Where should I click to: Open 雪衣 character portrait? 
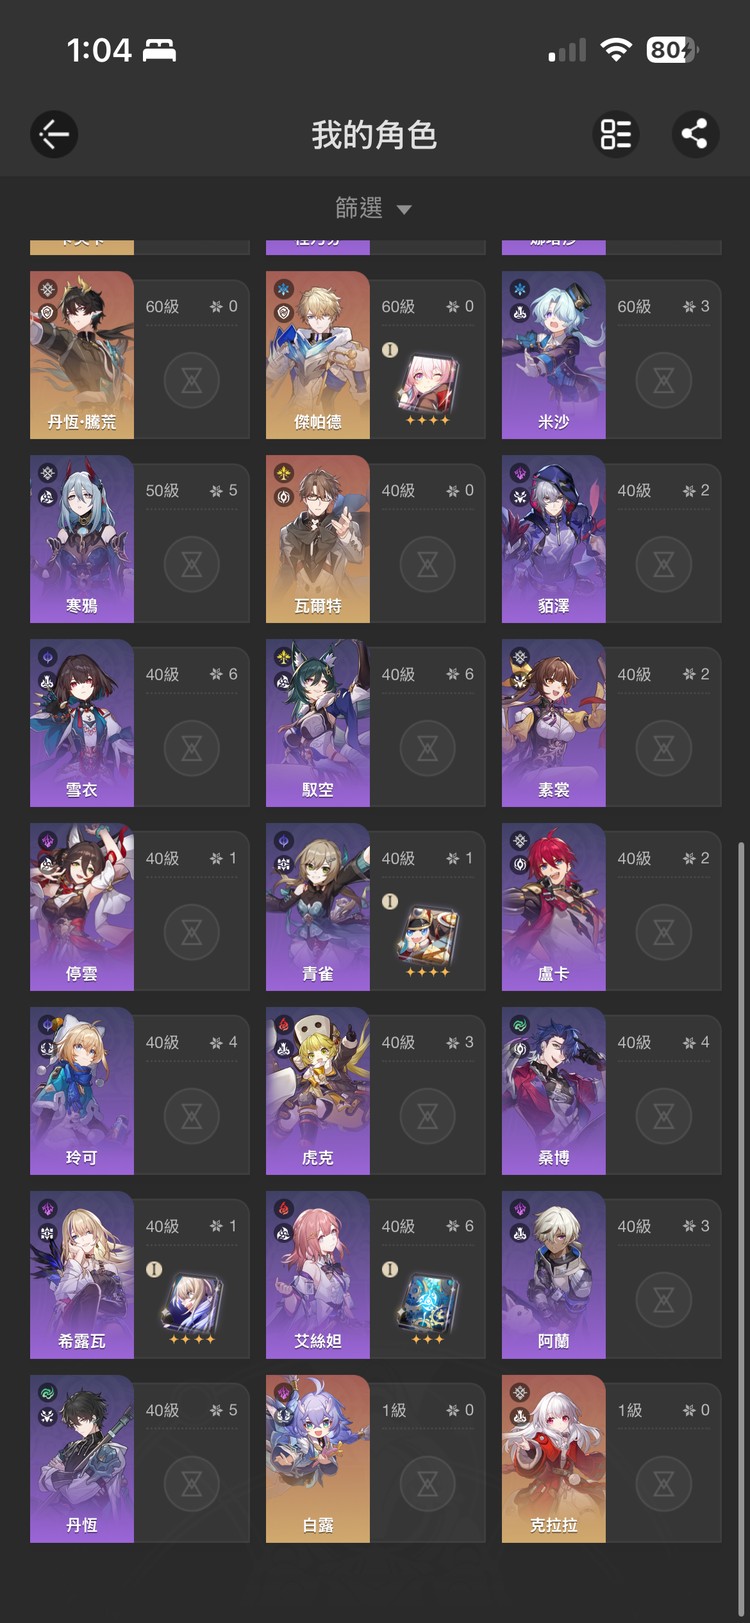[x=82, y=723]
